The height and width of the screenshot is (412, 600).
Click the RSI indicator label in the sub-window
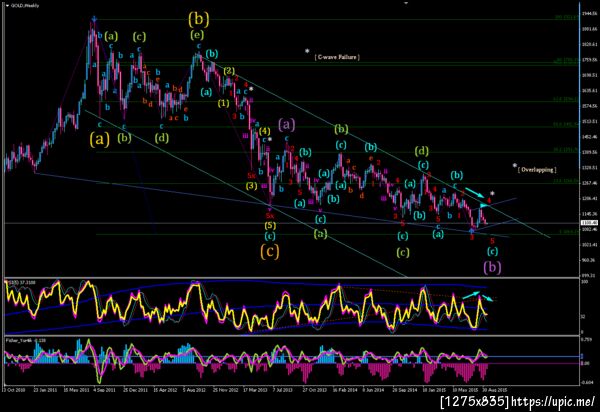(16, 282)
